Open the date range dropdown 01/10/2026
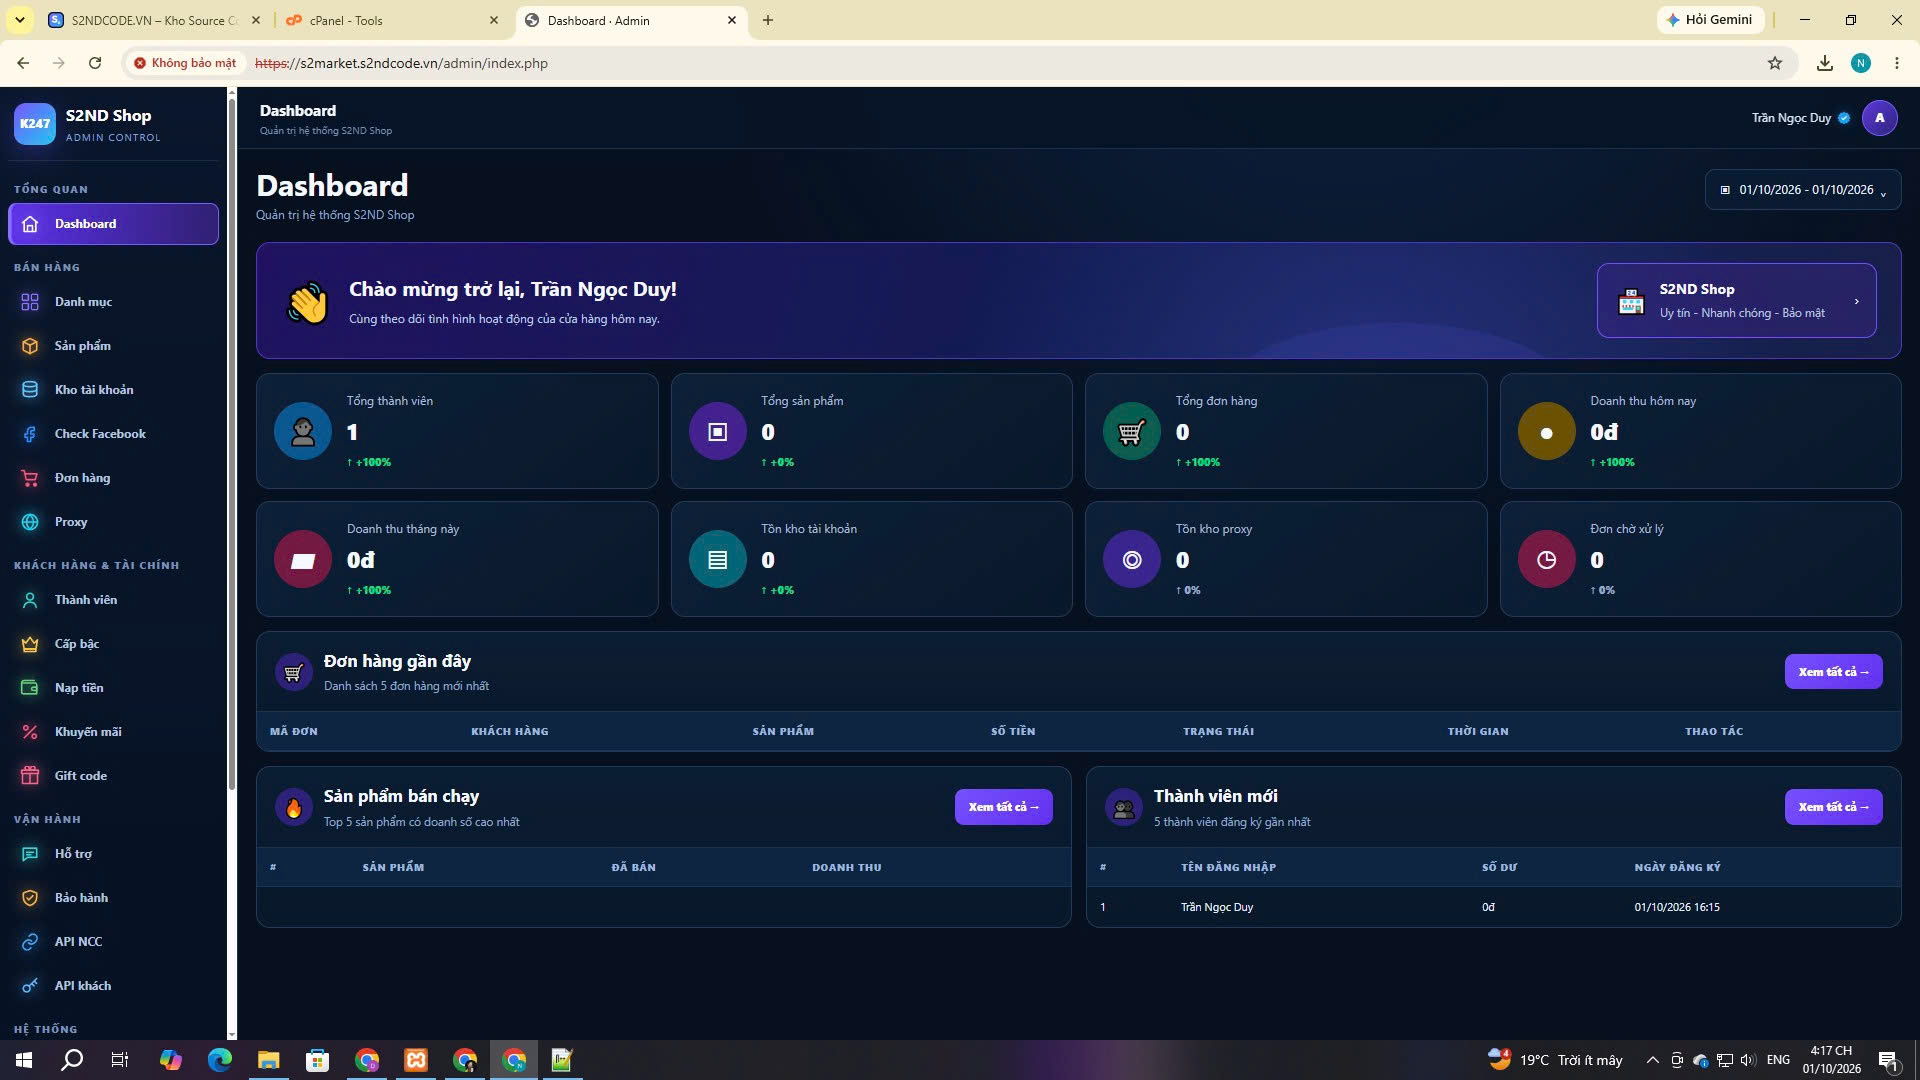 [1803, 190]
